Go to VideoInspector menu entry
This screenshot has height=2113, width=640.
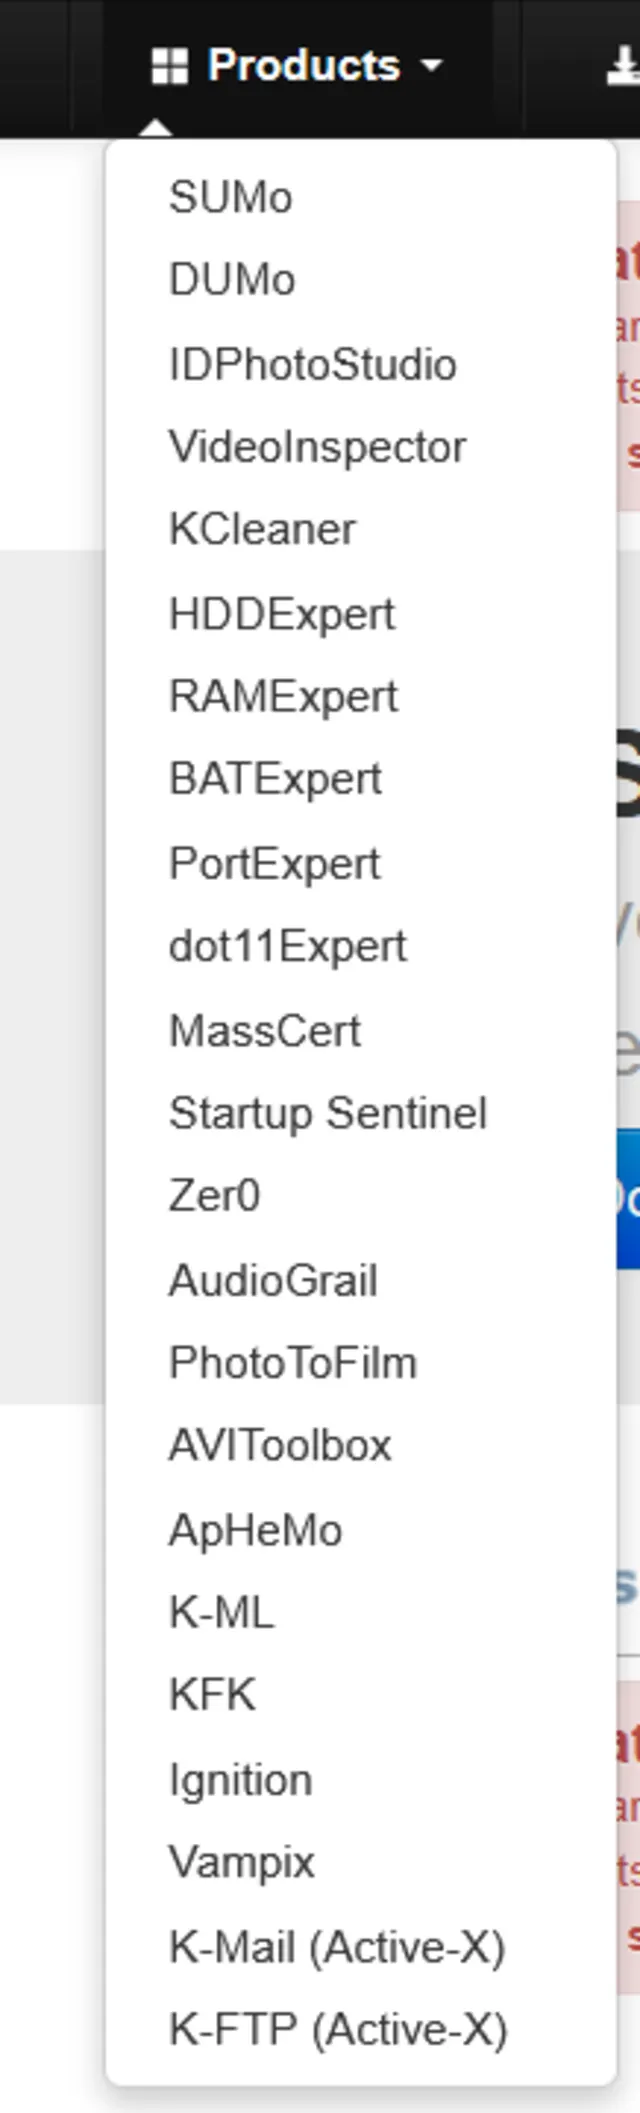pyautogui.click(x=317, y=447)
